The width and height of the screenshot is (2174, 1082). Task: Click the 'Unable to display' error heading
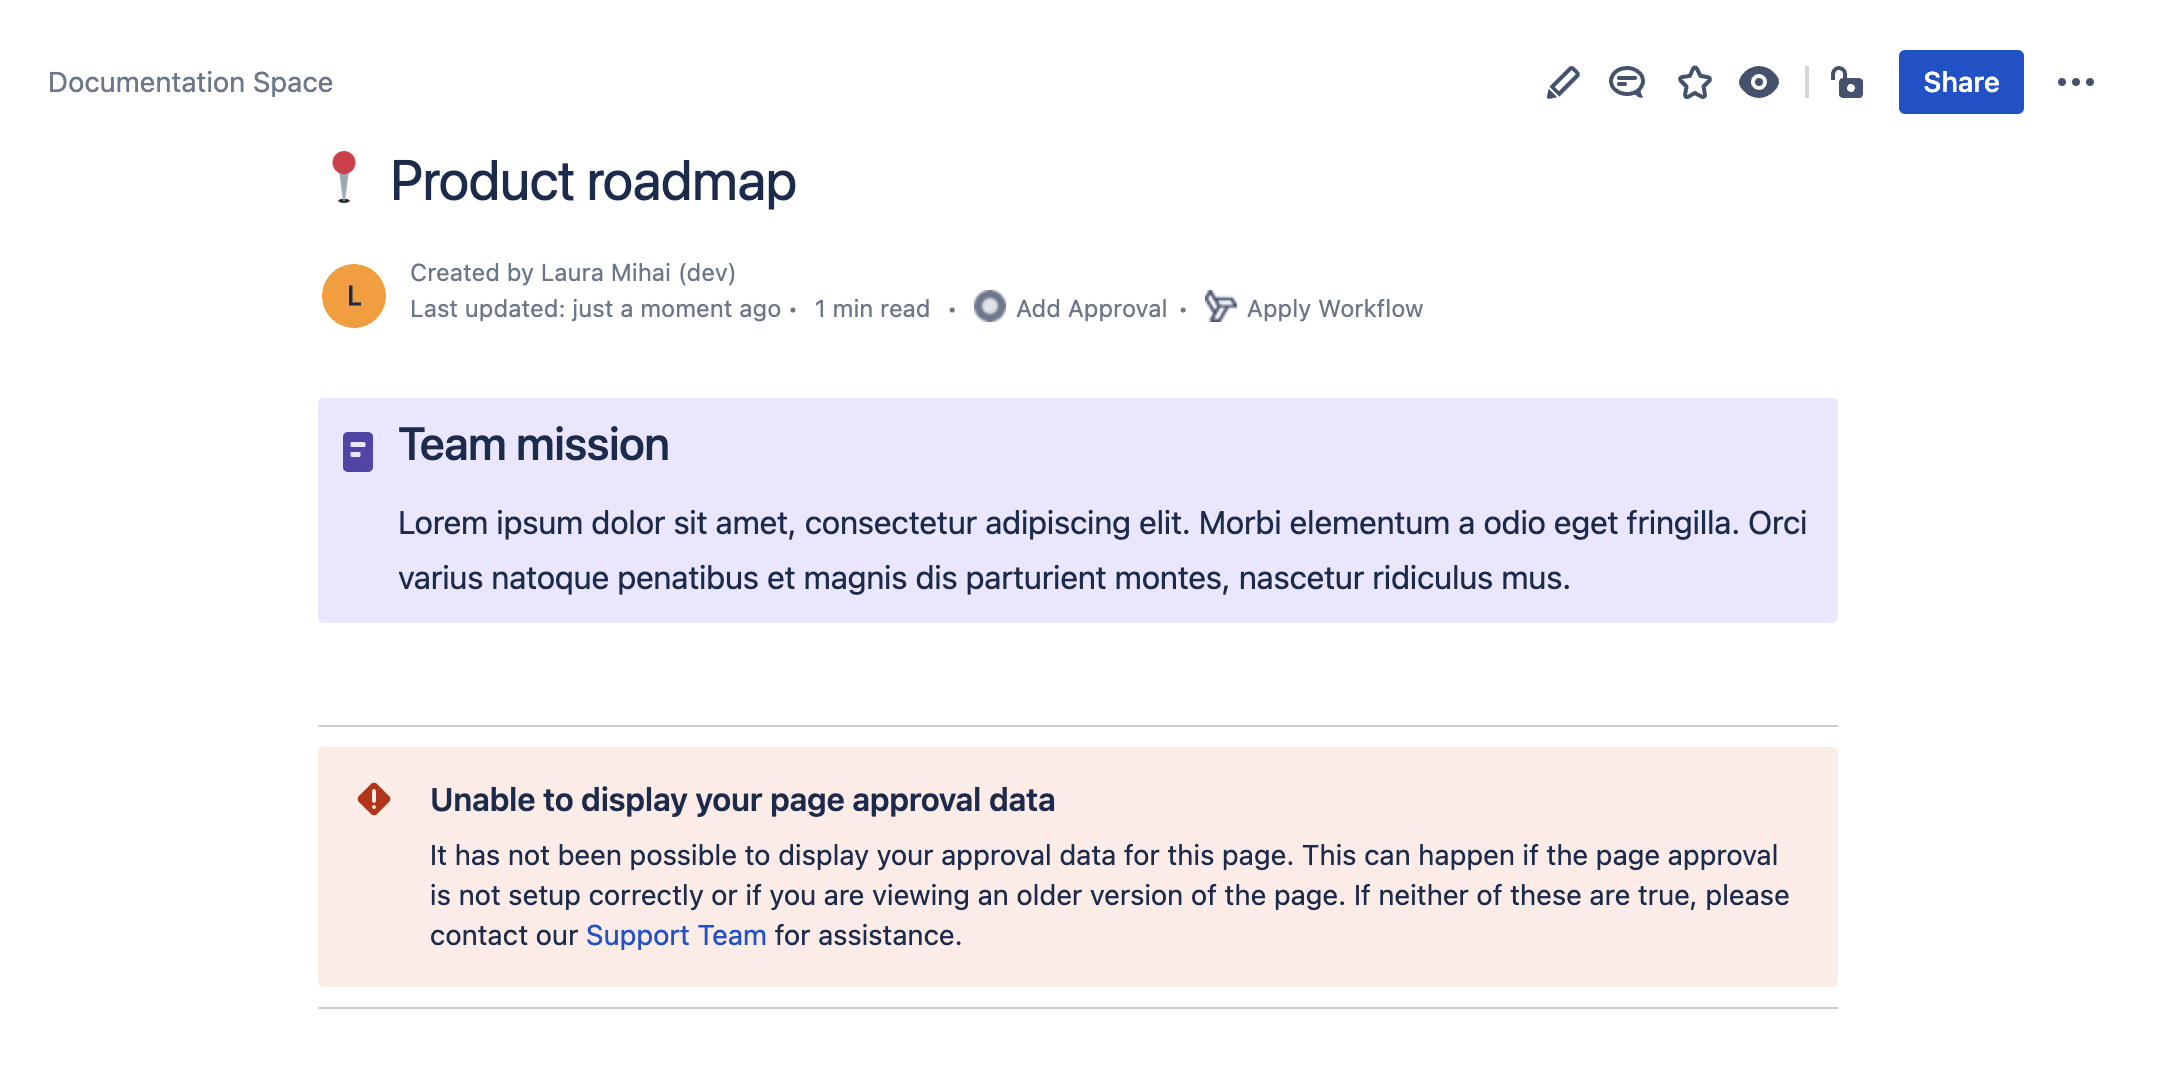742,800
